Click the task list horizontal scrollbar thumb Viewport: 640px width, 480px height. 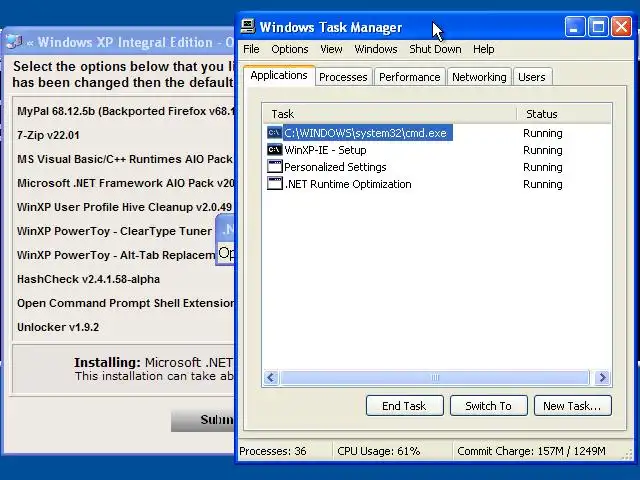(435, 378)
